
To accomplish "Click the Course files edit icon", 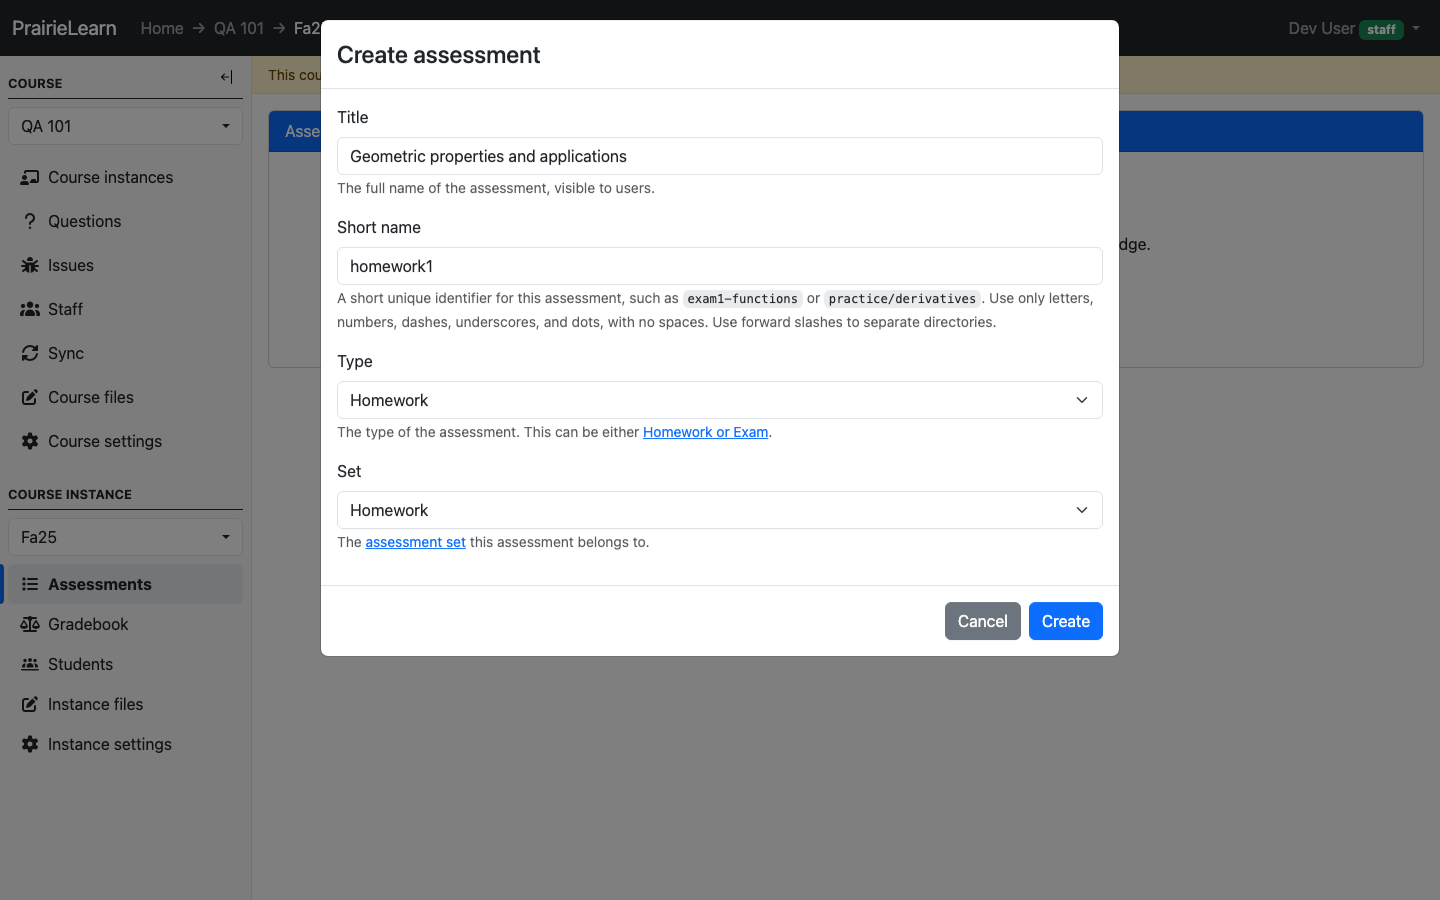I will [30, 397].
